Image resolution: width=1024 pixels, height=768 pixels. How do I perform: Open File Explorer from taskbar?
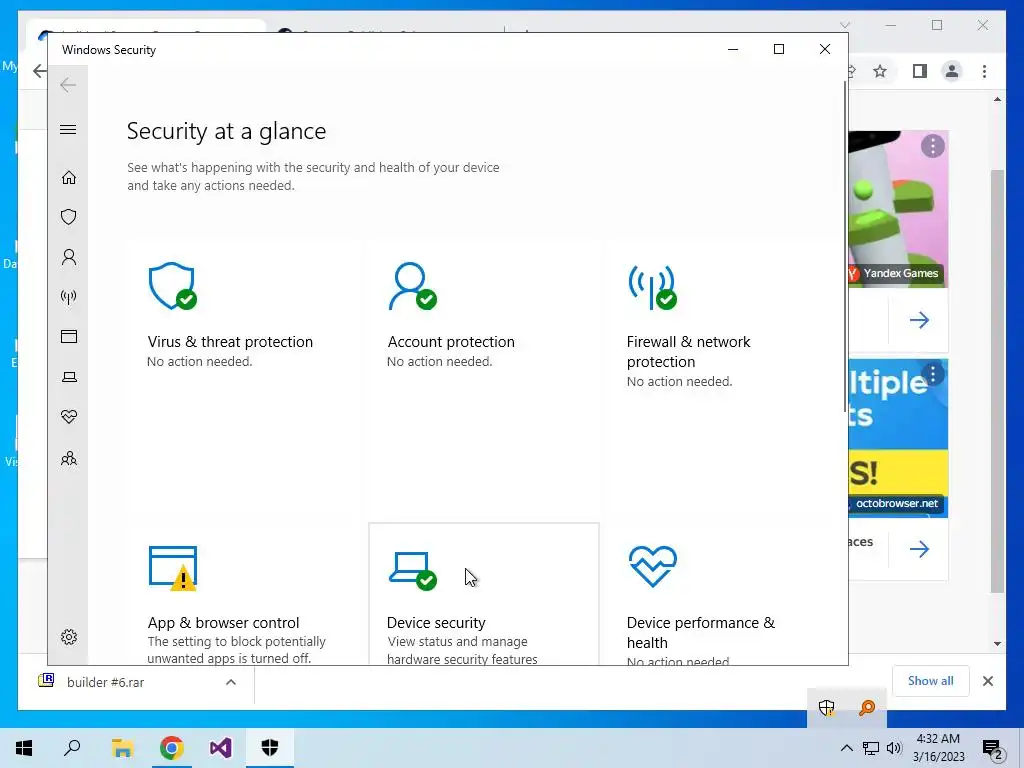click(122, 748)
